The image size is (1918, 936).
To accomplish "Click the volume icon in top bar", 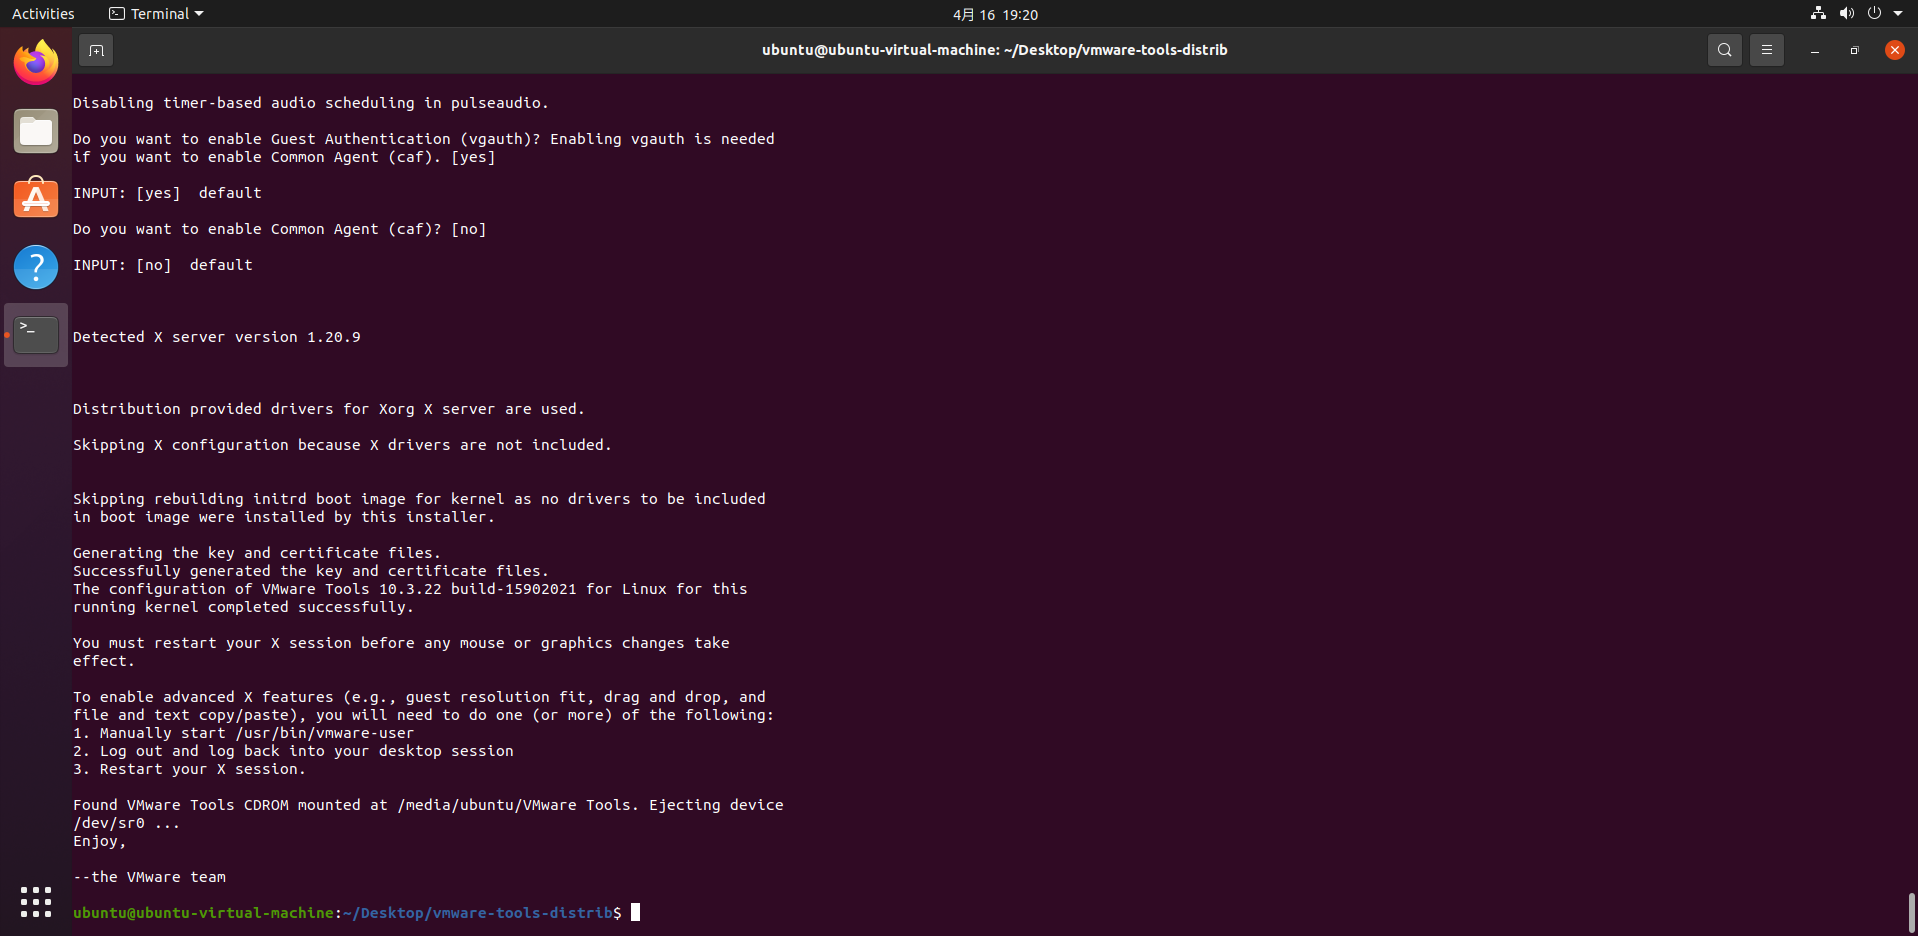I will coord(1846,14).
